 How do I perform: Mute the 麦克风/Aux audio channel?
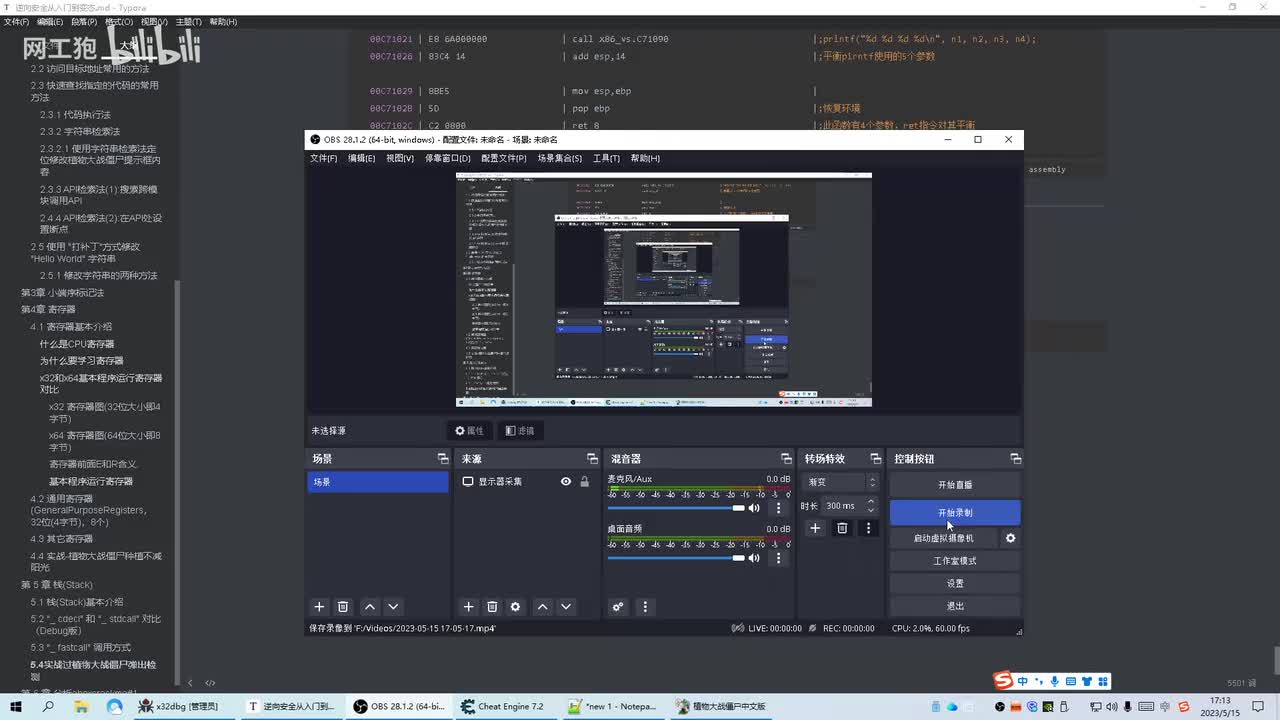754,508
